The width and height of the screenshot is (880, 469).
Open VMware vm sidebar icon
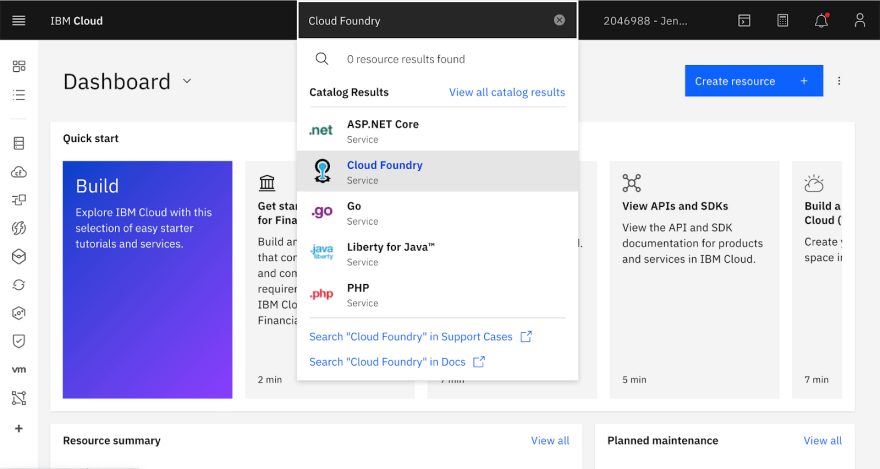pyautogui.click(x=19, y=370)
